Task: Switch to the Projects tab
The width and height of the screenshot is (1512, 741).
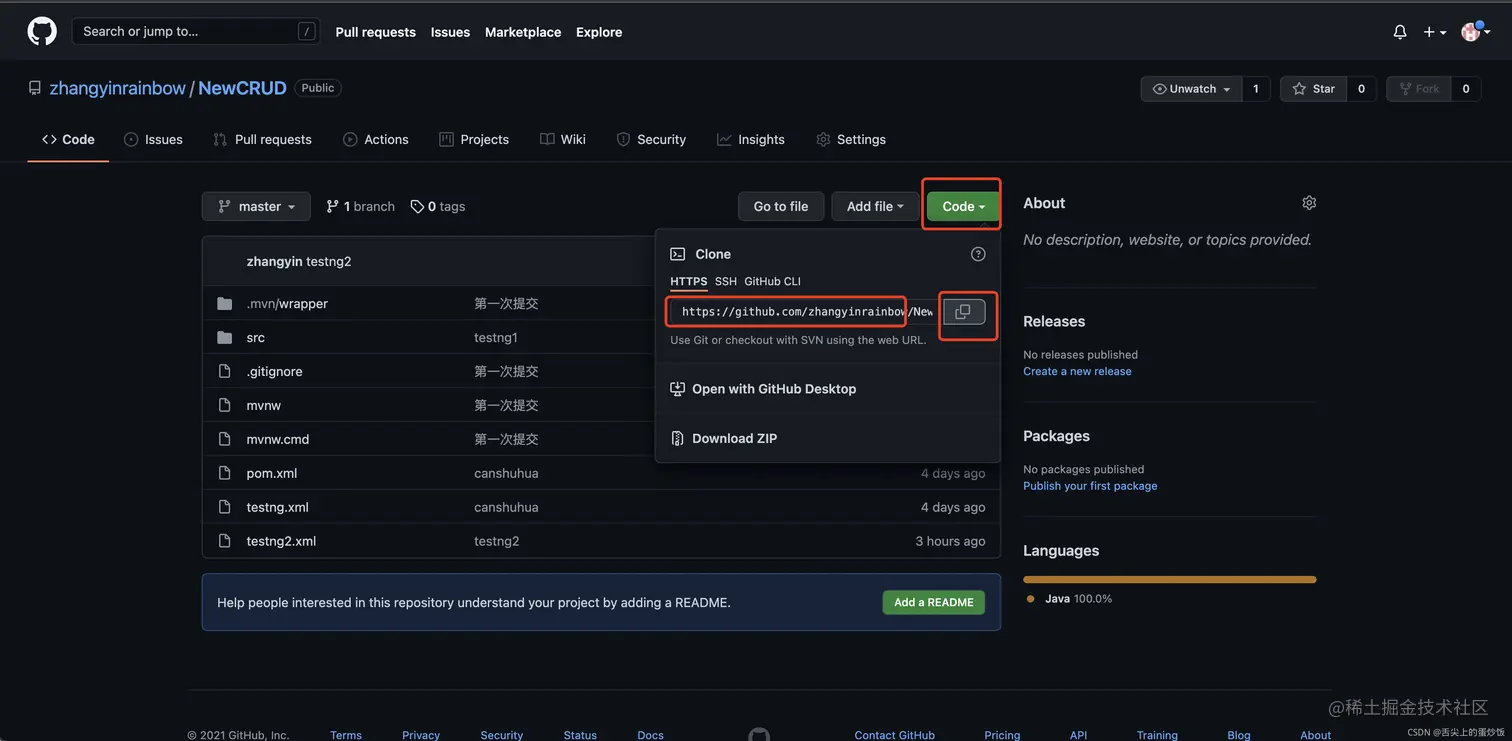Action: 474,139
